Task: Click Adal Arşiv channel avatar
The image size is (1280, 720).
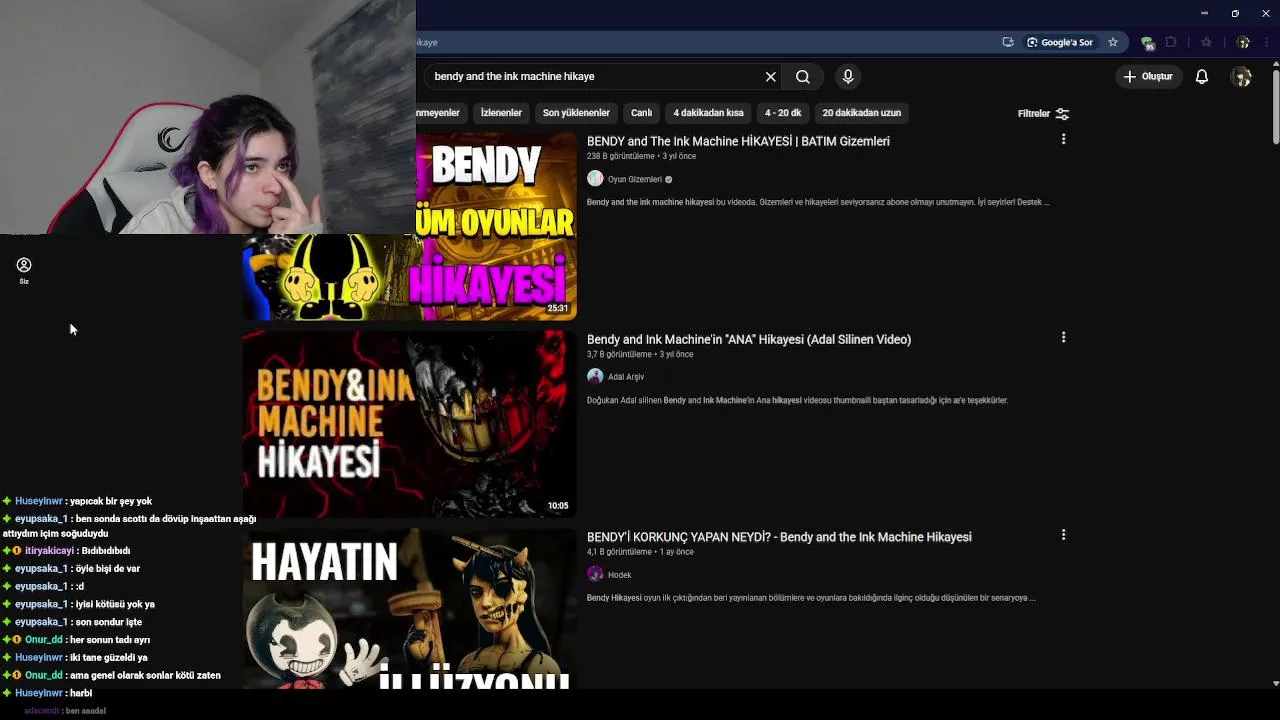Action: click(x=595, y=376)
